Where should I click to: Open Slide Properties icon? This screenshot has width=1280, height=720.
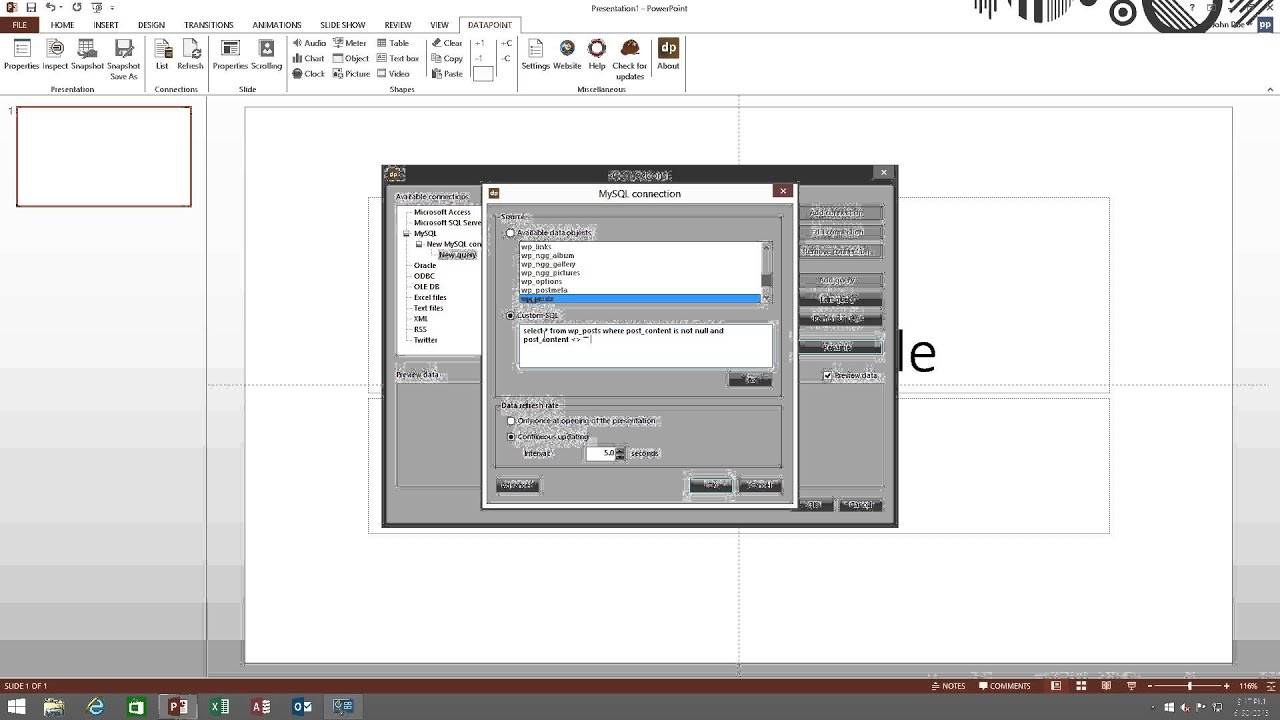click(230, 56)
